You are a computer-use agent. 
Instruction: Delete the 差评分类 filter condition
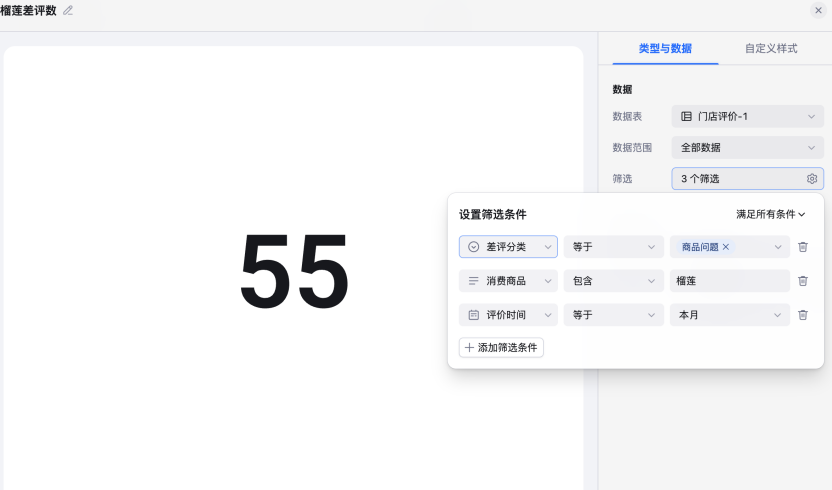click(803, 247)
